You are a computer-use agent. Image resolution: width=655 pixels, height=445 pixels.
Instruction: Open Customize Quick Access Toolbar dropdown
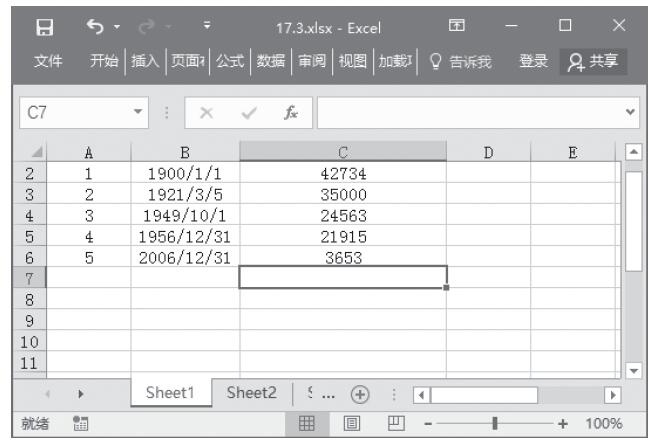(x=207, y=24)
